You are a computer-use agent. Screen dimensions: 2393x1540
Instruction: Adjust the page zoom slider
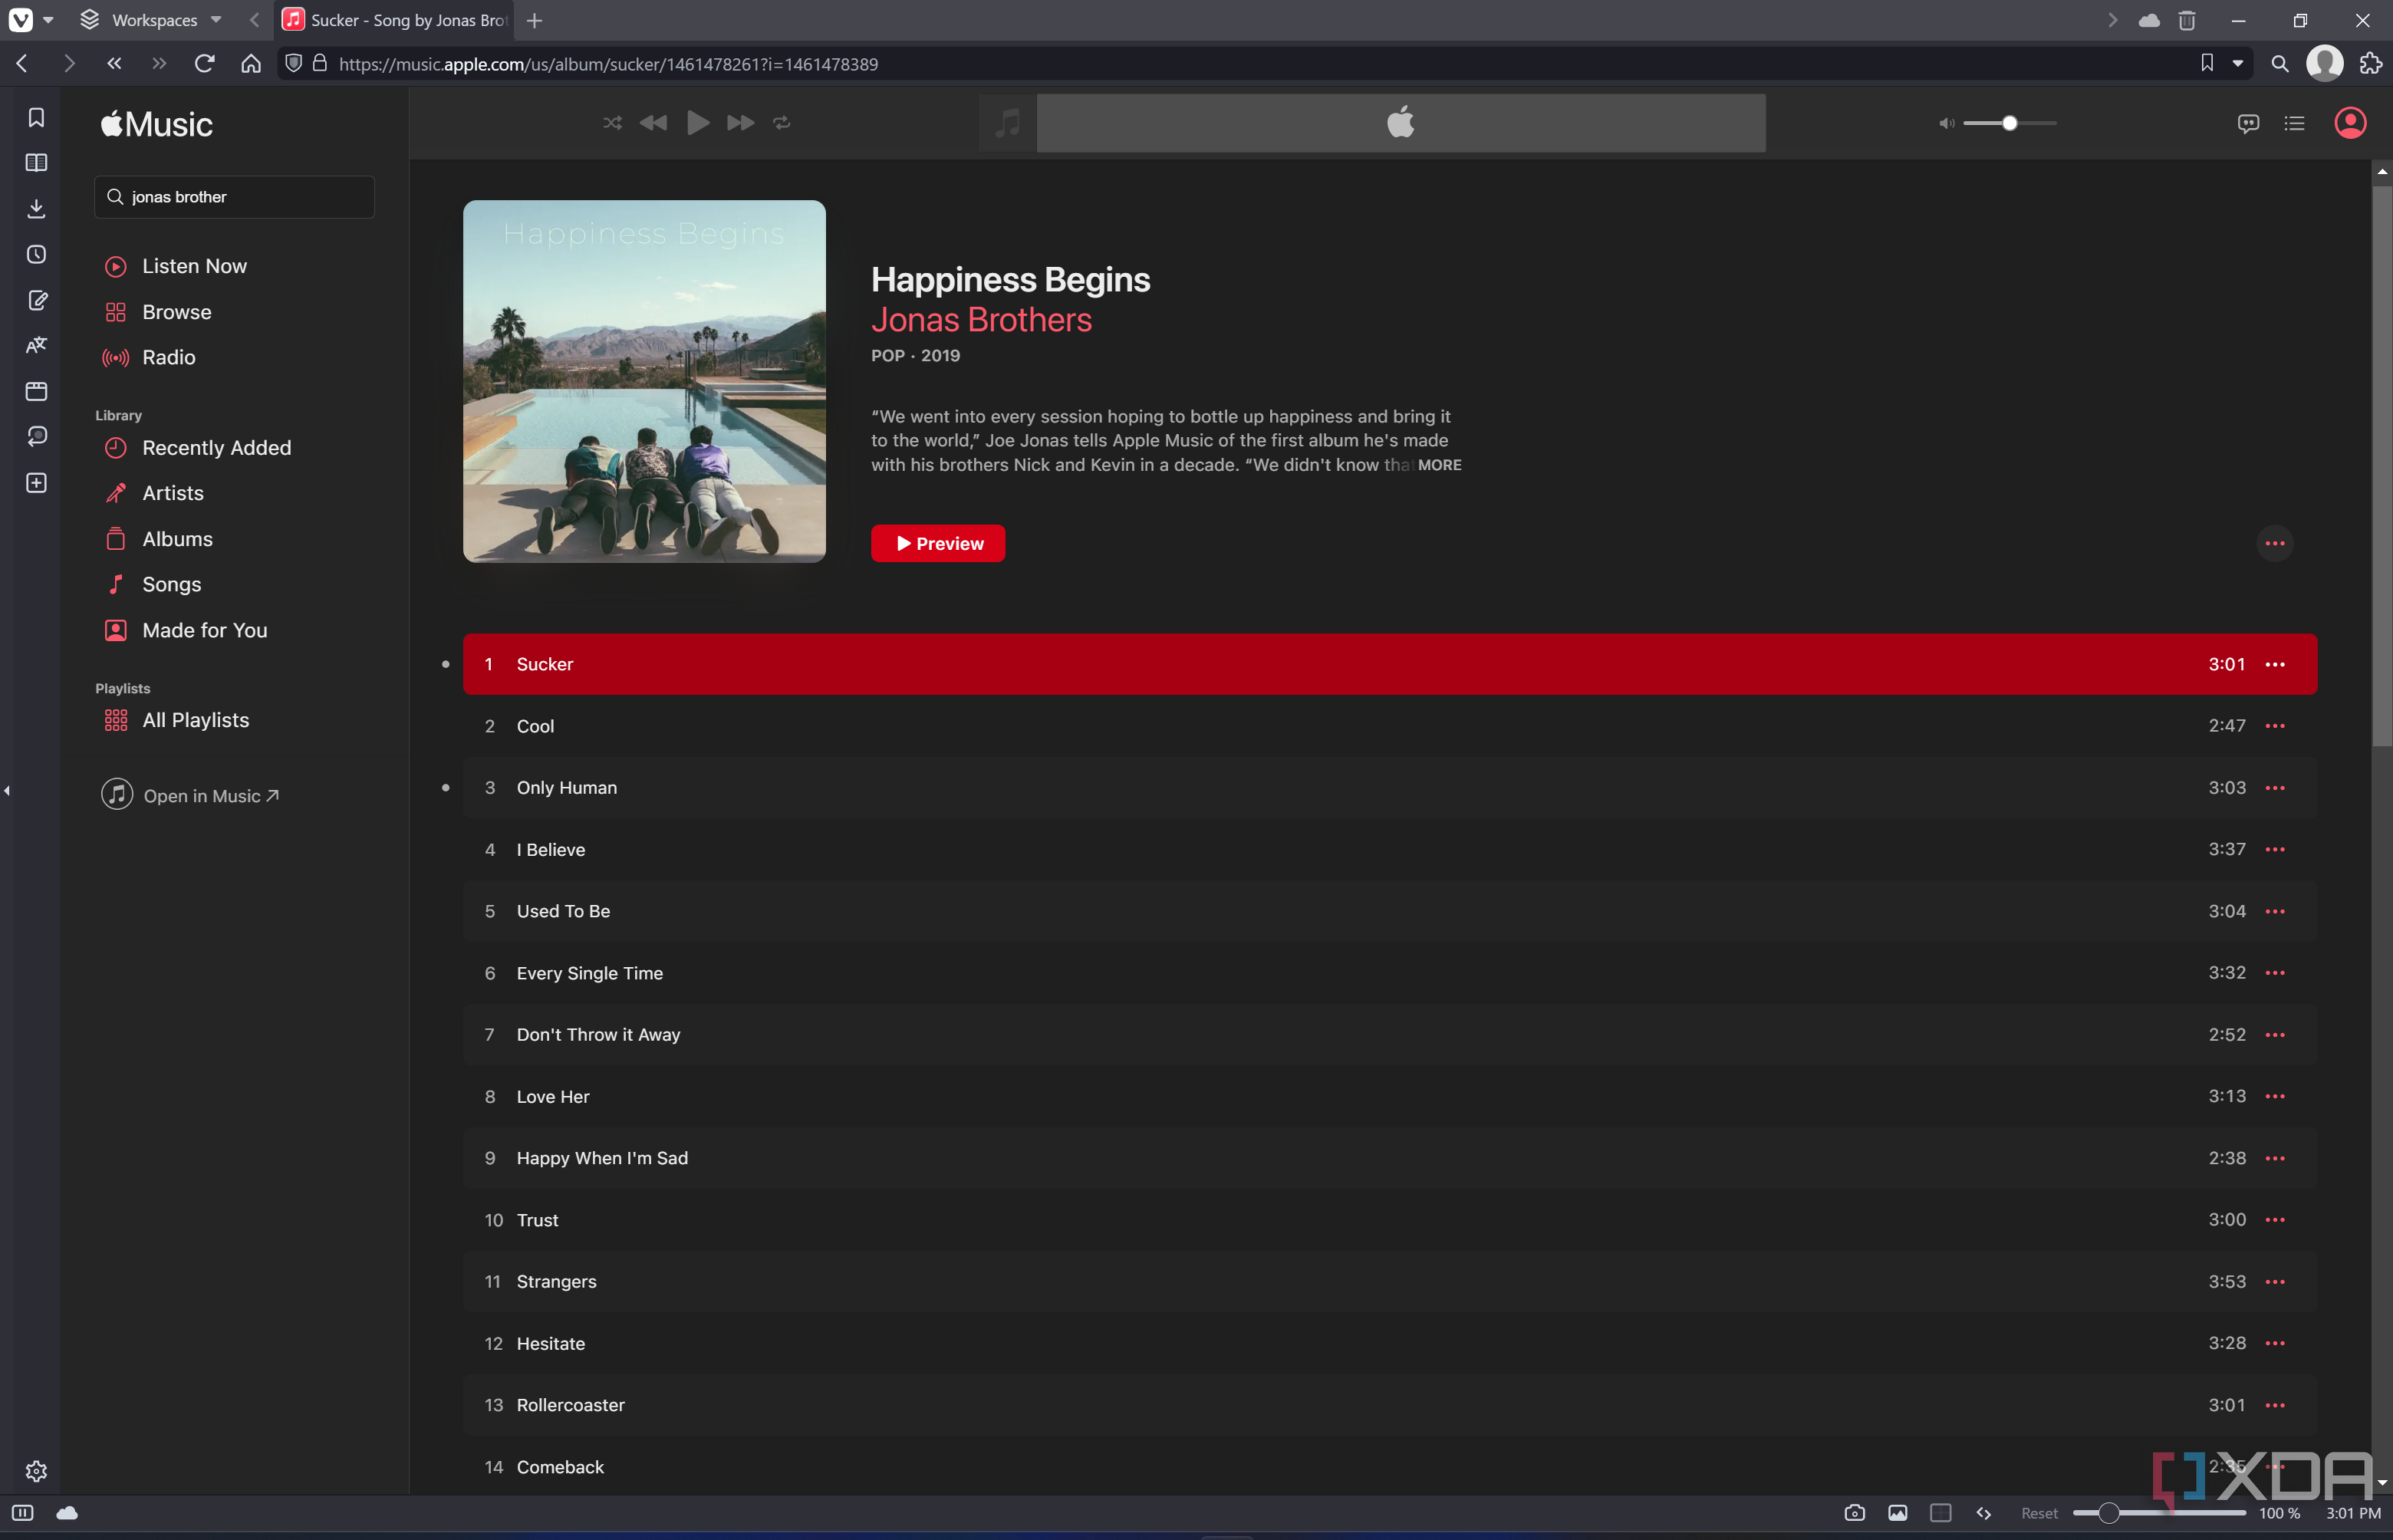point(2159,1513)
